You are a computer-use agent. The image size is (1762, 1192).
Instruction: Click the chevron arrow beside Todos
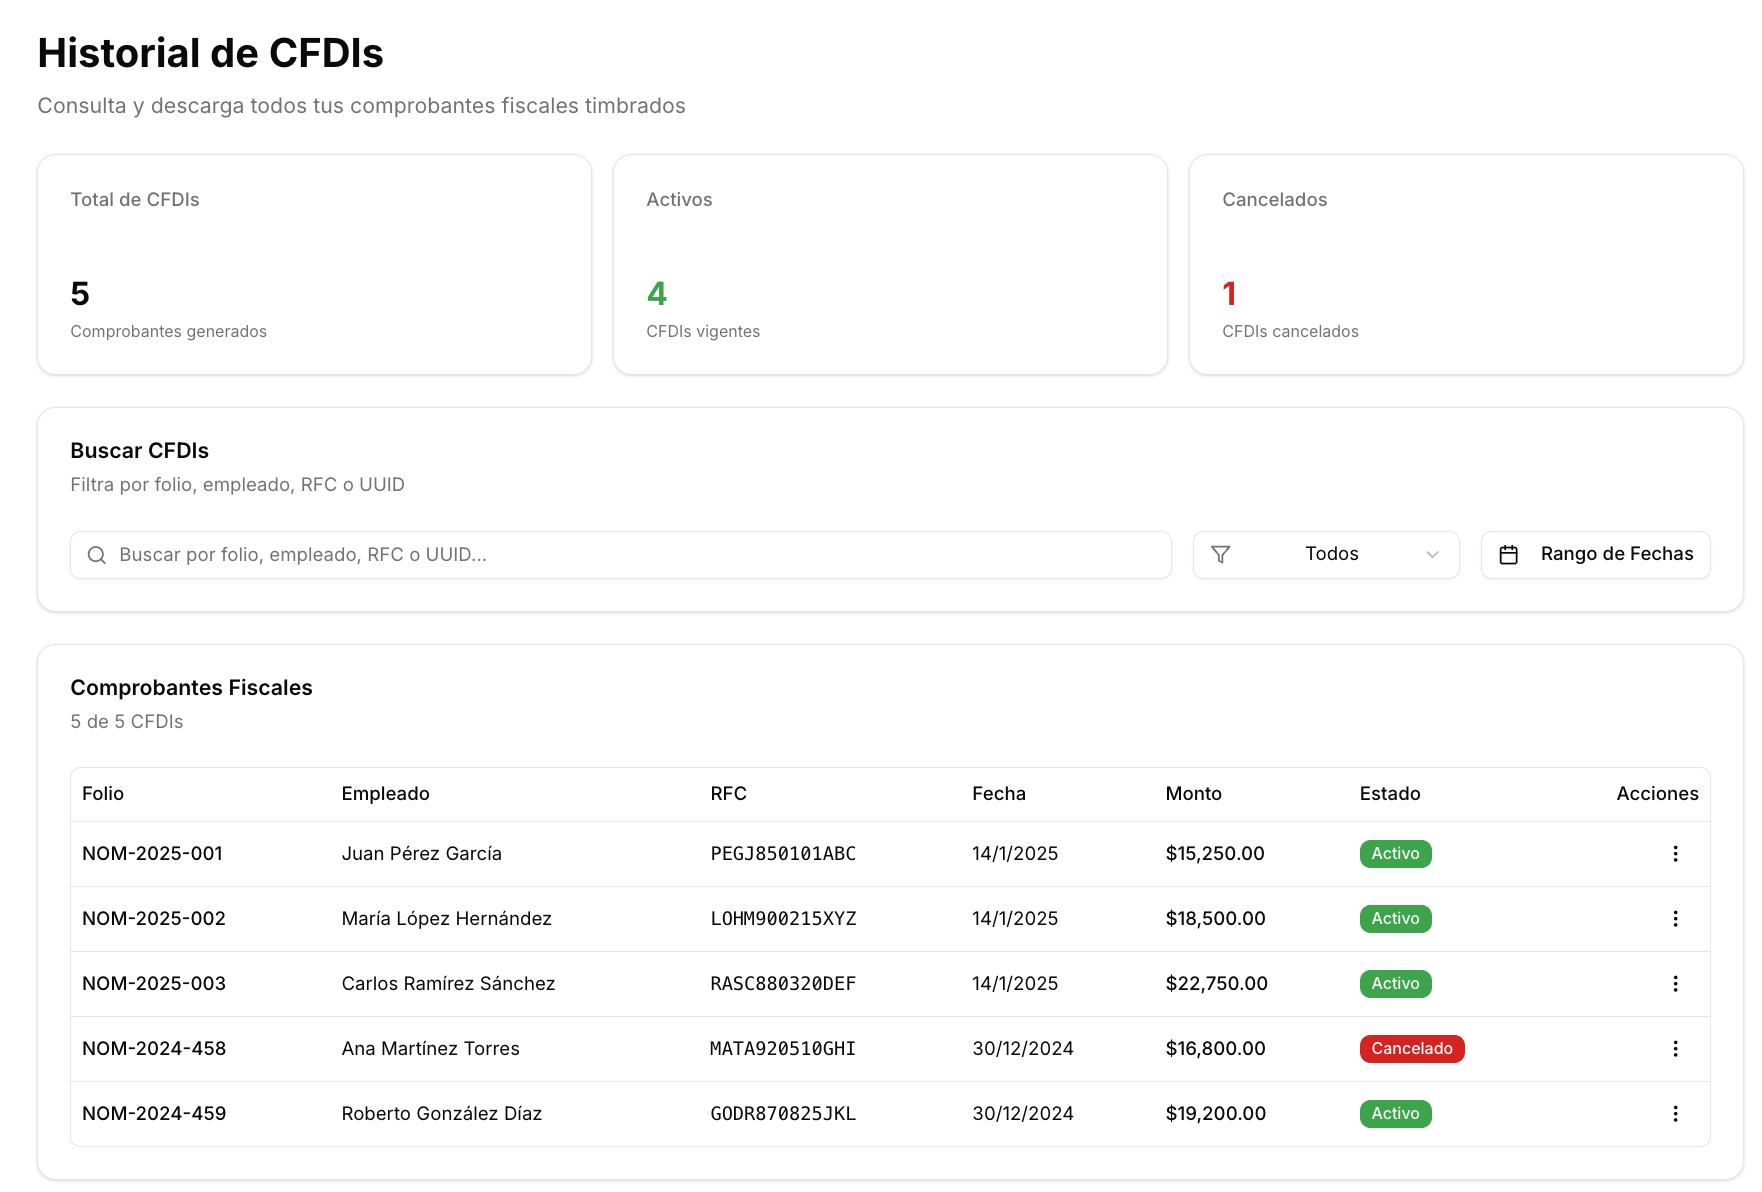pyautogui.click(x=1432, y=555)
